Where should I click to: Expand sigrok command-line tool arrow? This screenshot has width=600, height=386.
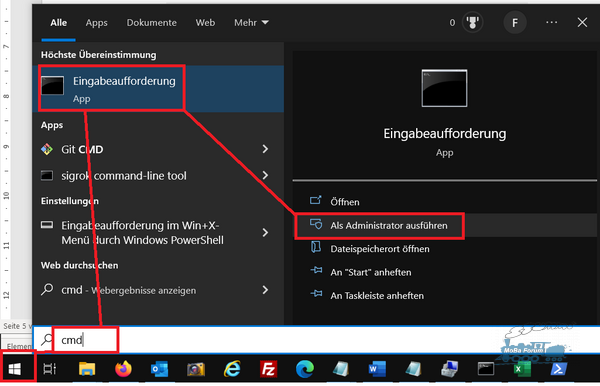[x=265, y=175]
